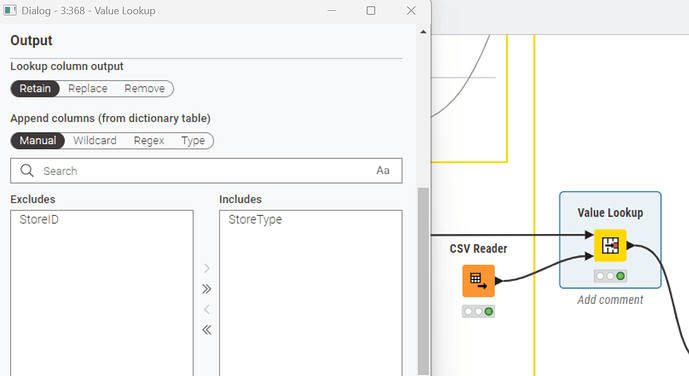Image resolution: width=689 pixels, height=376 pixels.
Task: Toggle case sensitivity with Aa icon
Action: pyautogui.click(x=383, y=170)
